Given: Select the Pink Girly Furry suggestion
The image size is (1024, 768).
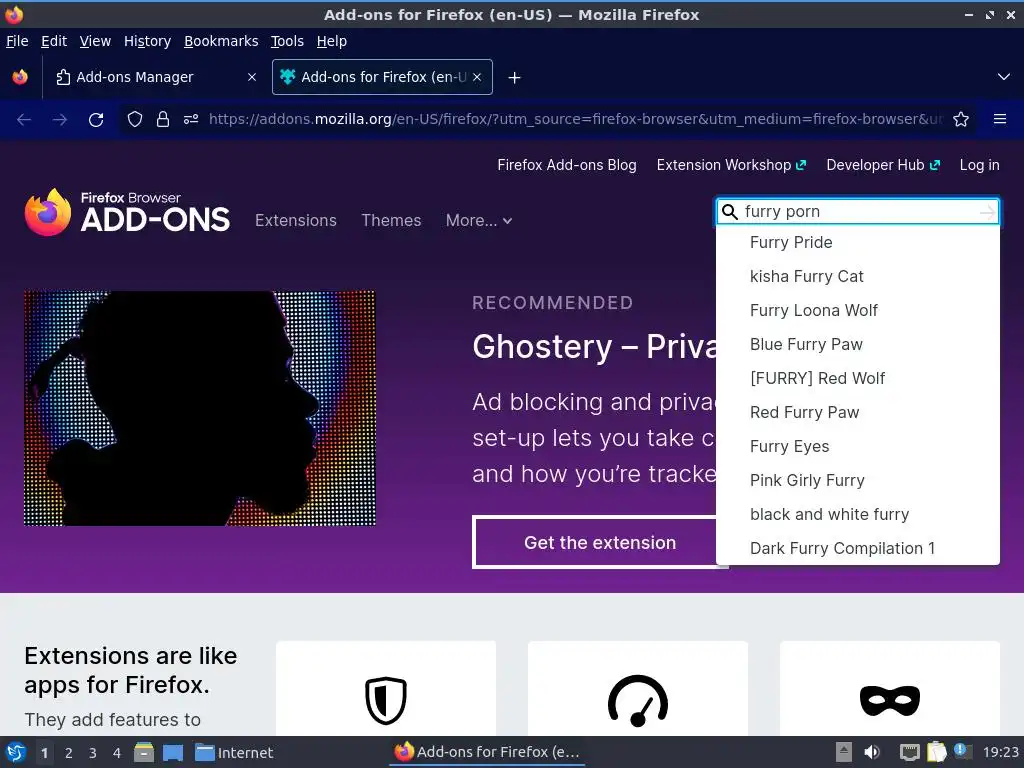Looking at the screenshot, I should tap(857, 480).
